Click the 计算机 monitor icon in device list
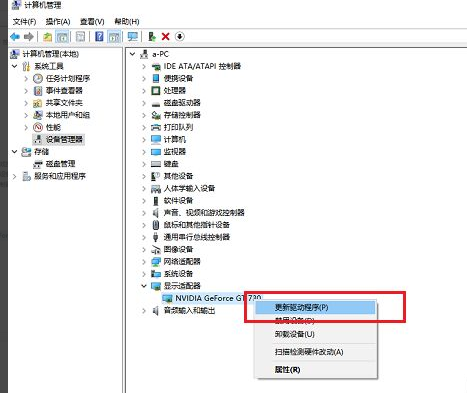 tap(156, 139)
